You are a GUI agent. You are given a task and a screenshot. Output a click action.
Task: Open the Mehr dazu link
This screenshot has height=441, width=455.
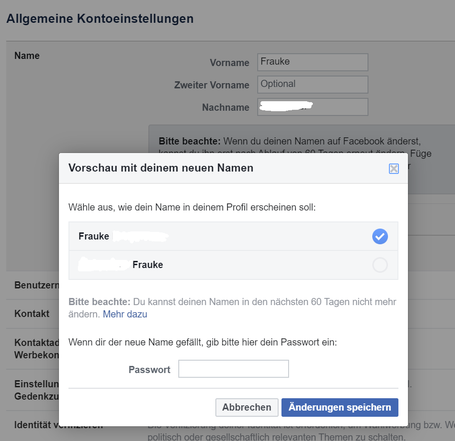tap(125, 314)
